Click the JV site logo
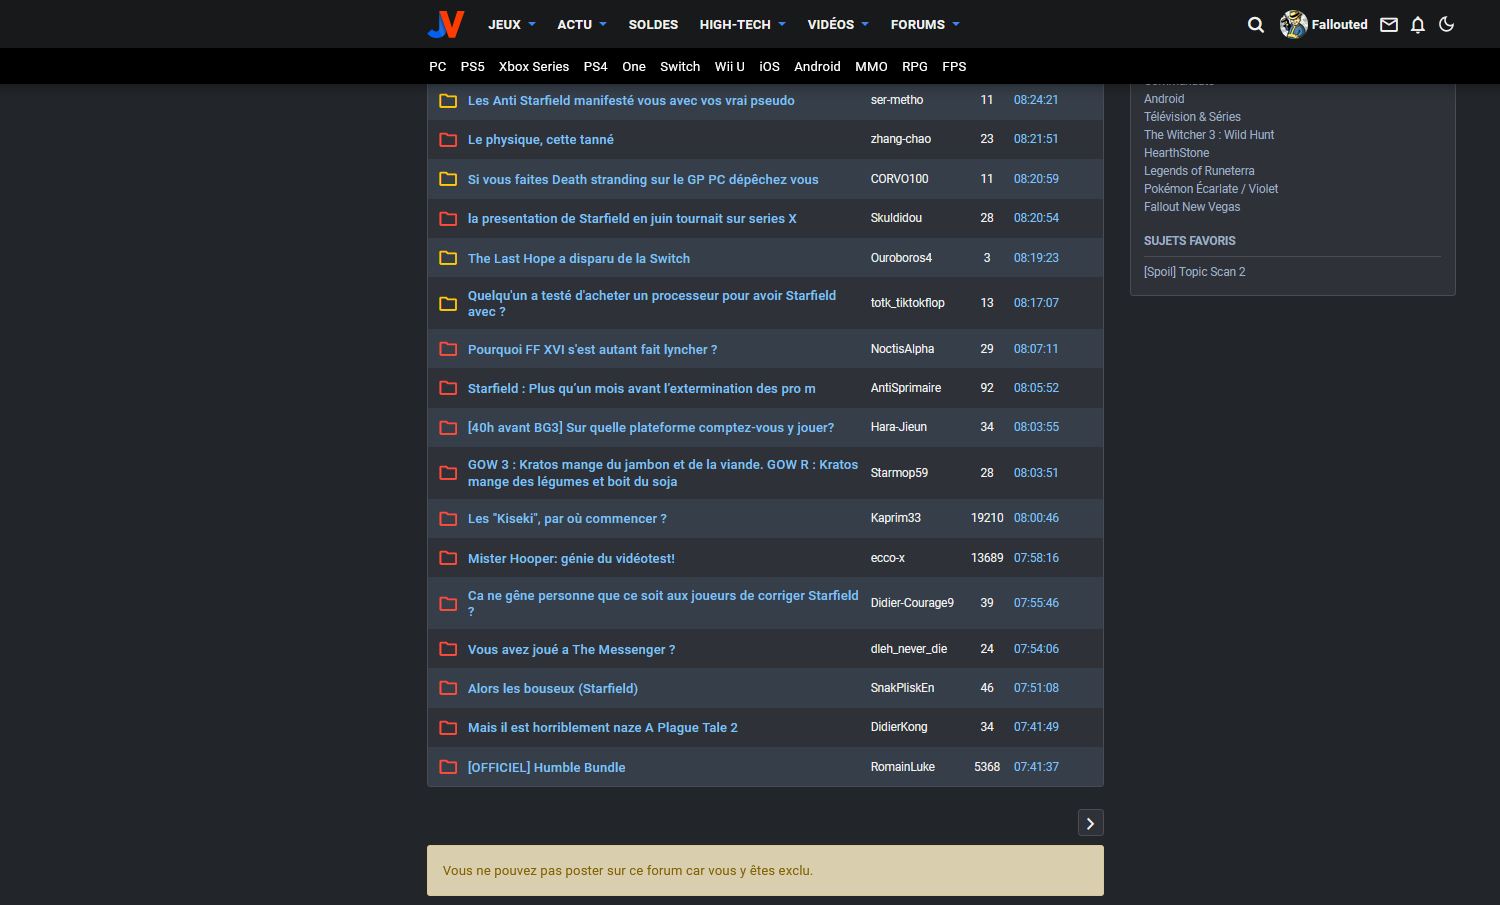 [x=446, y=24]
